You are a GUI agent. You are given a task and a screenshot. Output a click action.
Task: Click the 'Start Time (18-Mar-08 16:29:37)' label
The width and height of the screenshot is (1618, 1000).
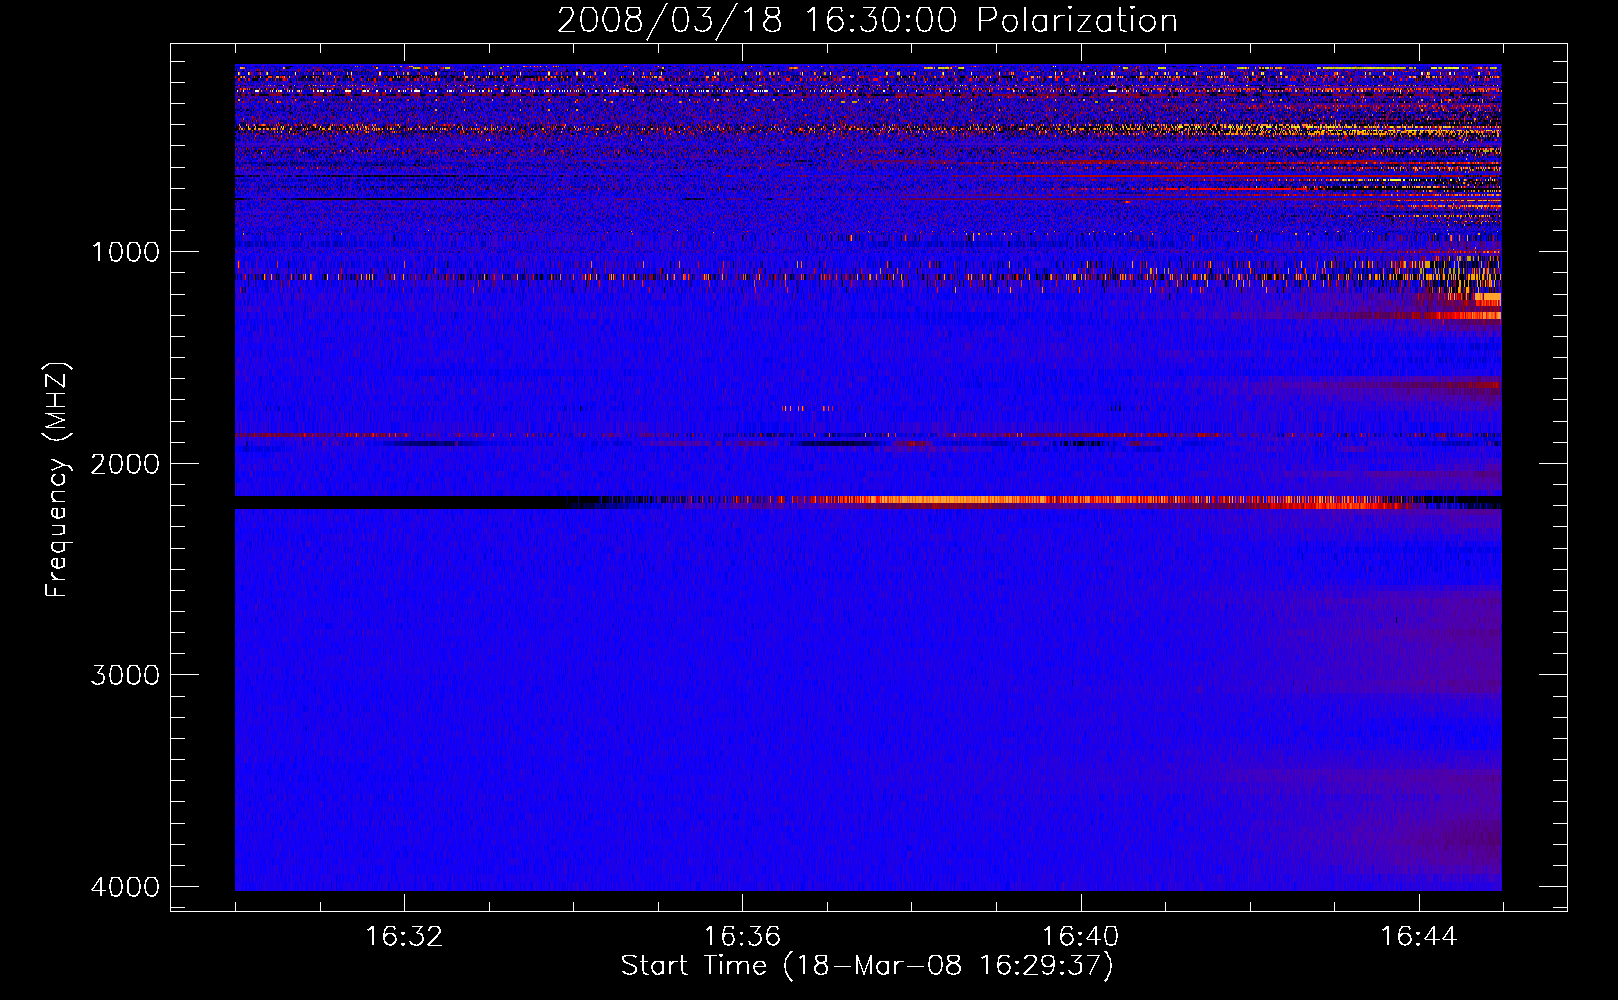pos(867,966)
